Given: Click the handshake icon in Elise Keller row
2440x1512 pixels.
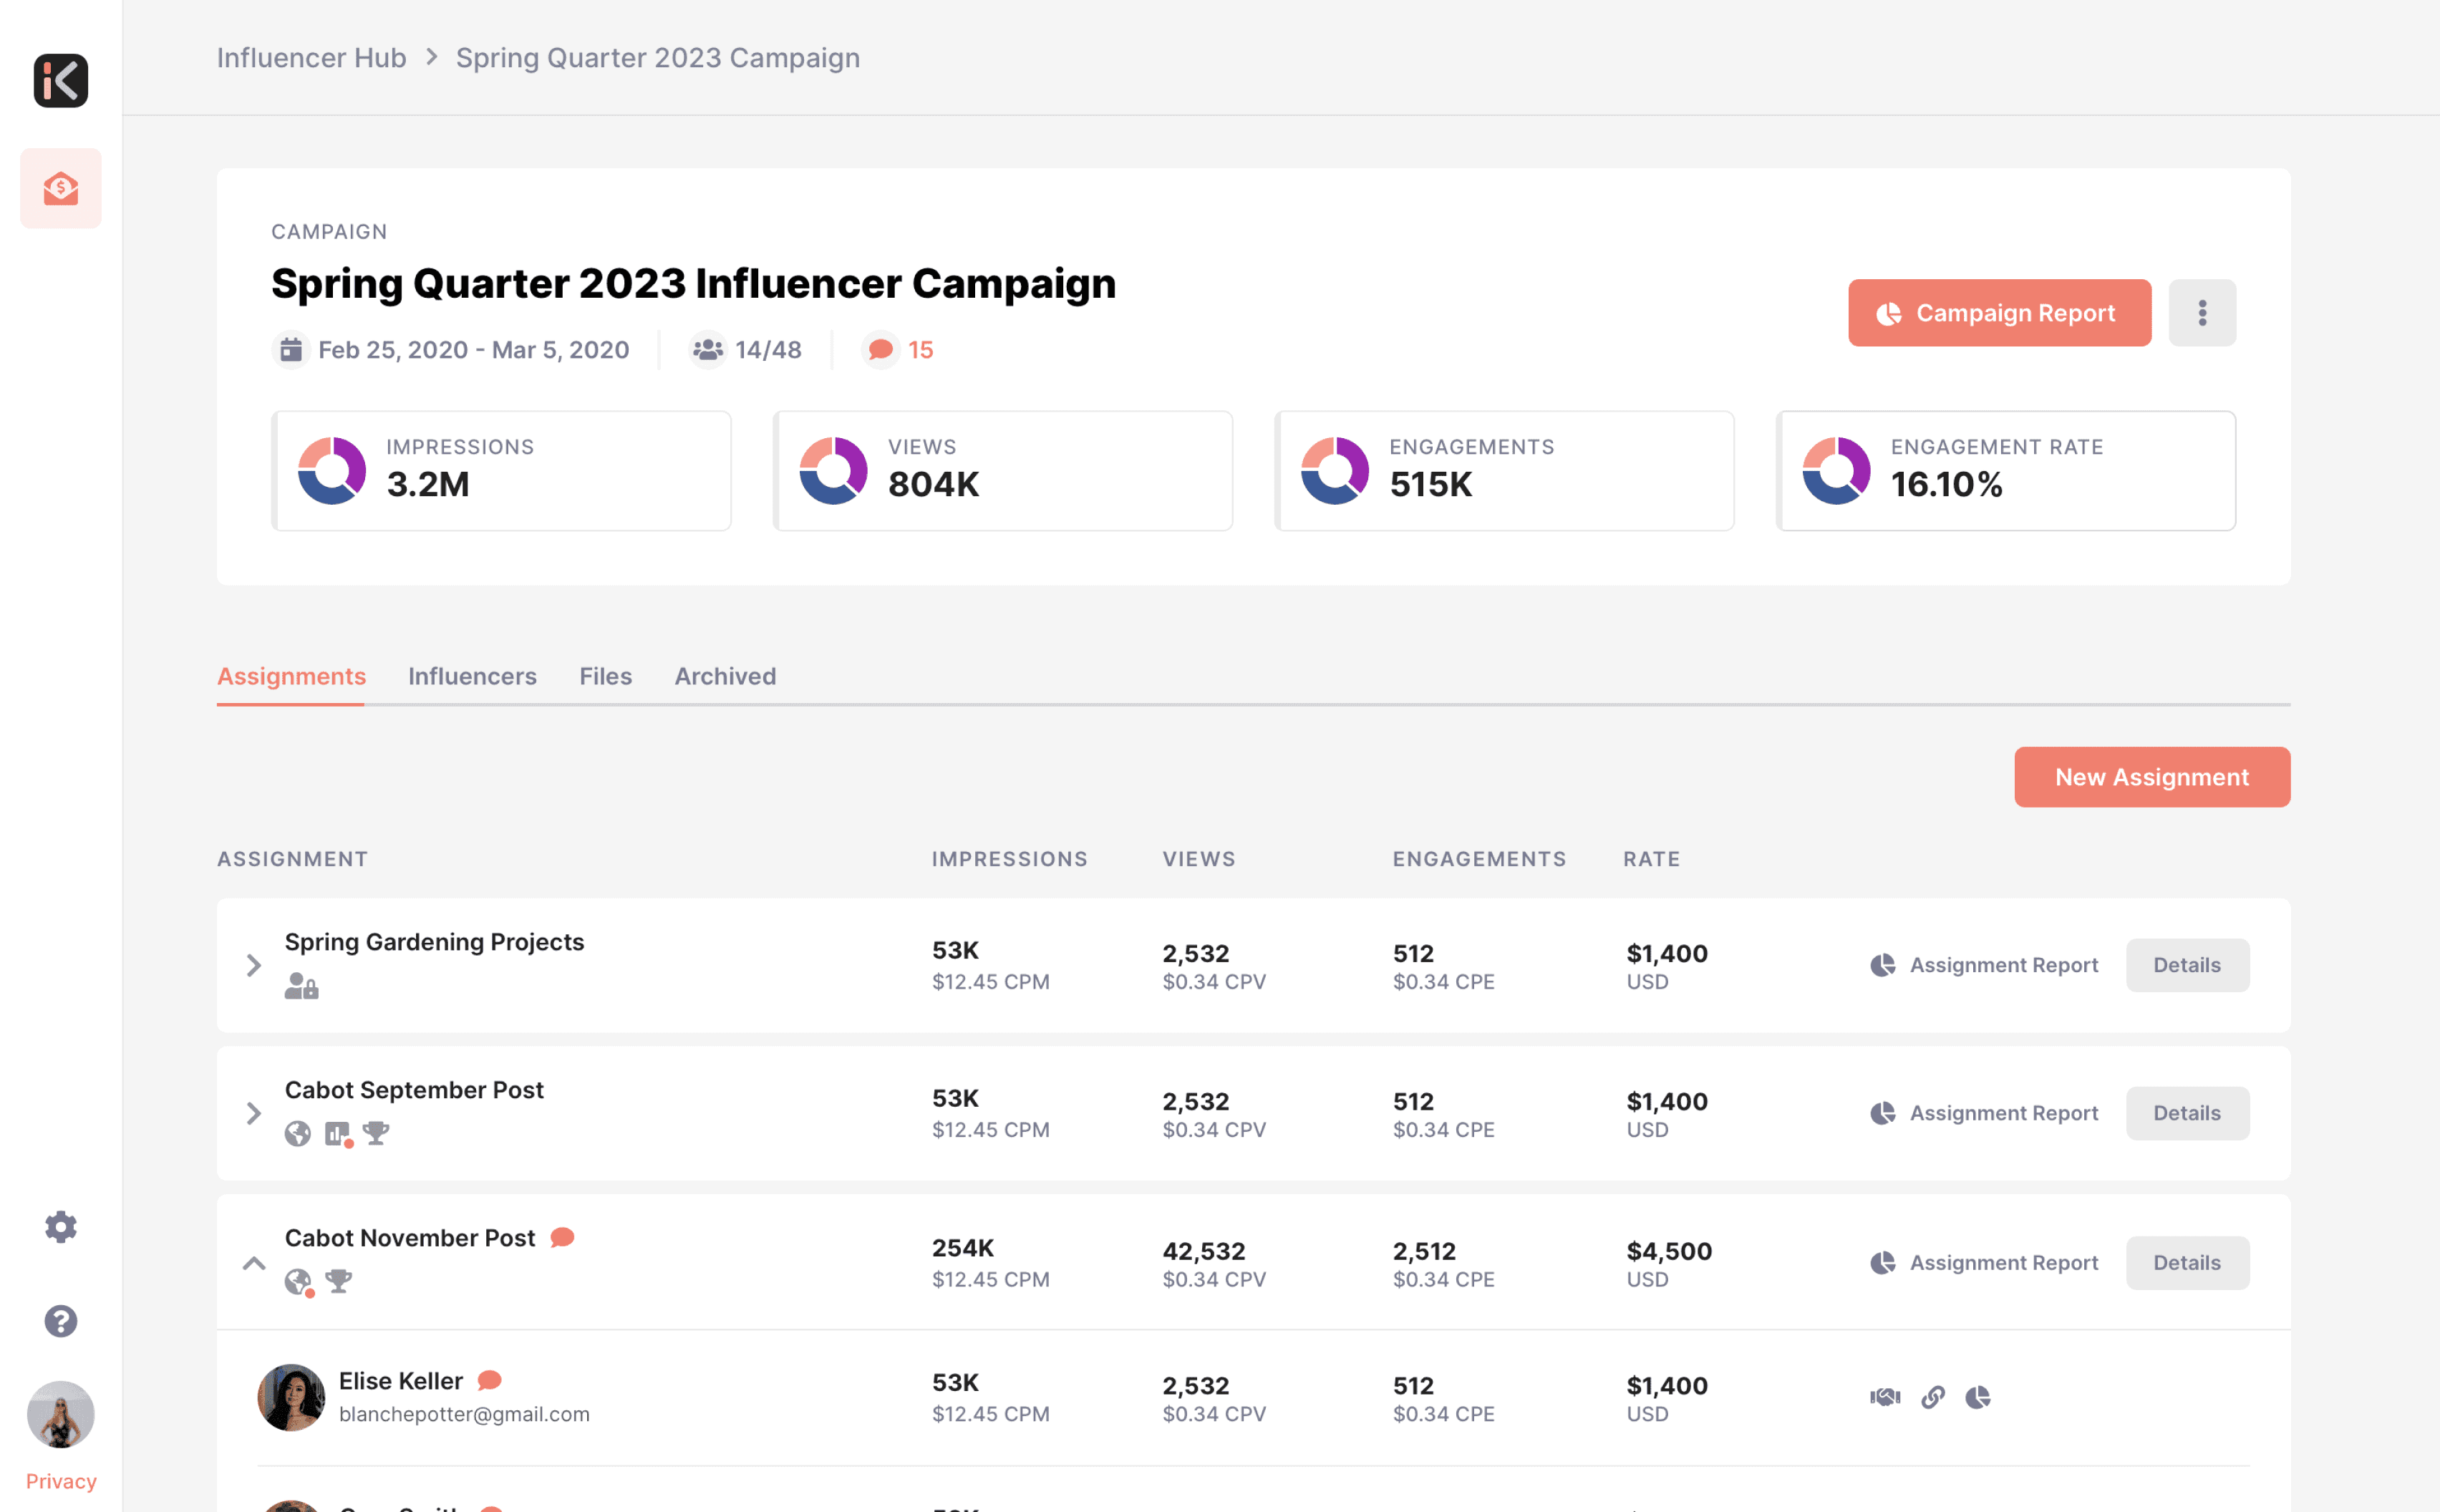Looking at the screenshot, I should pos(1885,1397).
